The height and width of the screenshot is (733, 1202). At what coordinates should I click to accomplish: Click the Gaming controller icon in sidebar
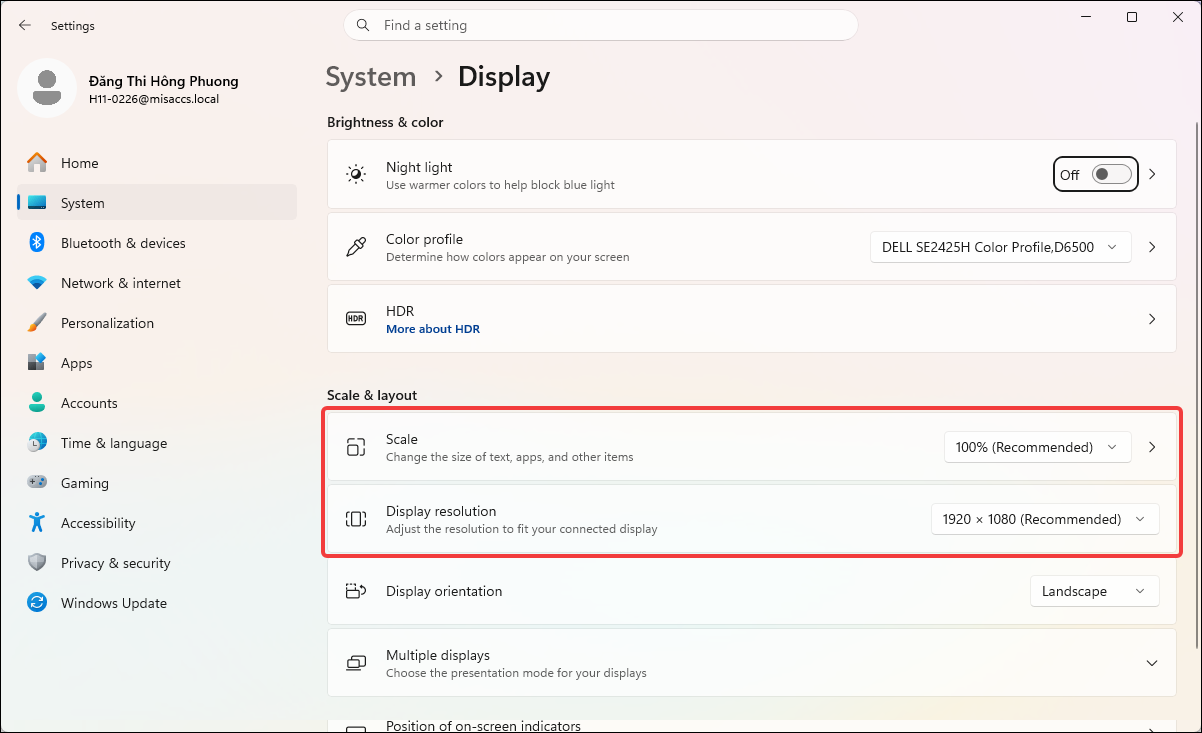click(37, 483)
